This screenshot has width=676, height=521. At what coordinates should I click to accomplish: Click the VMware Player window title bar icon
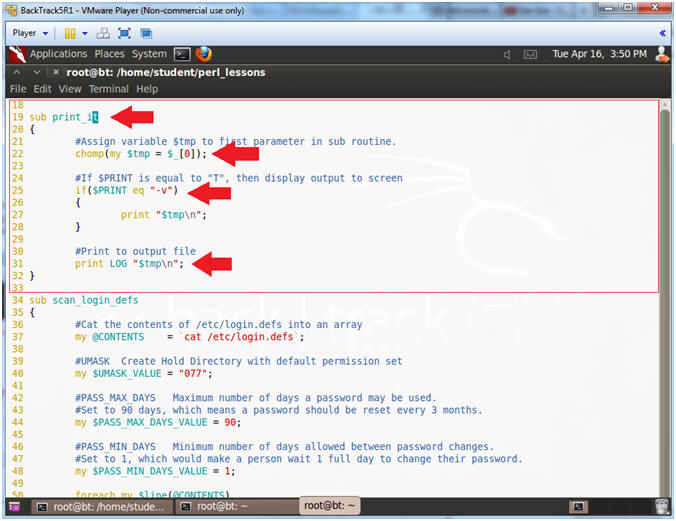(x=12, y=10)
